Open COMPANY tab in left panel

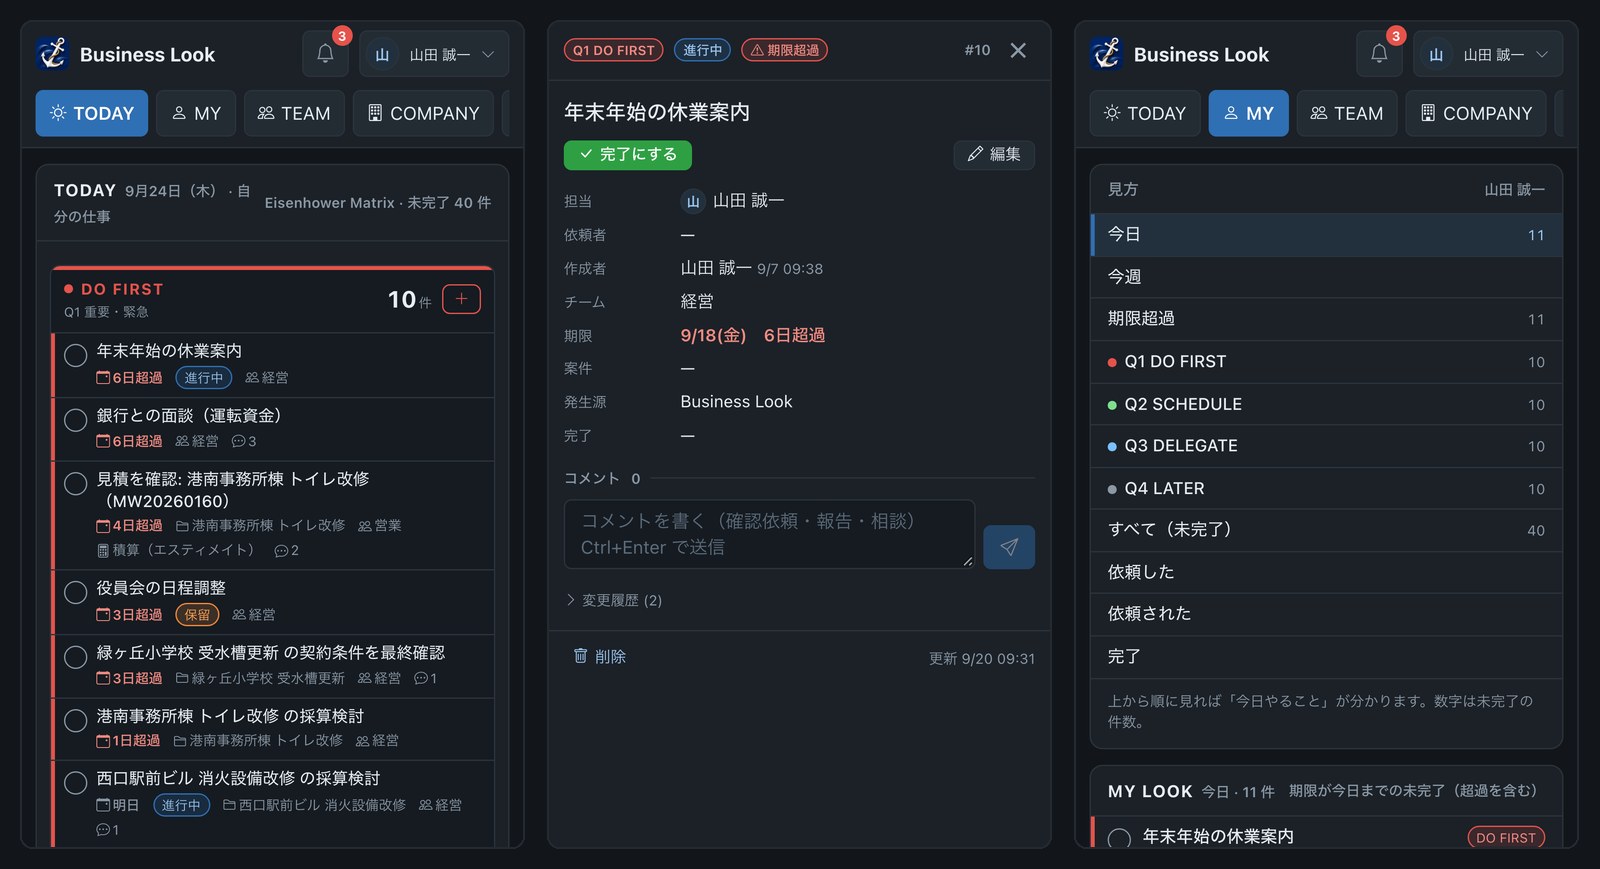click(423, 113)
